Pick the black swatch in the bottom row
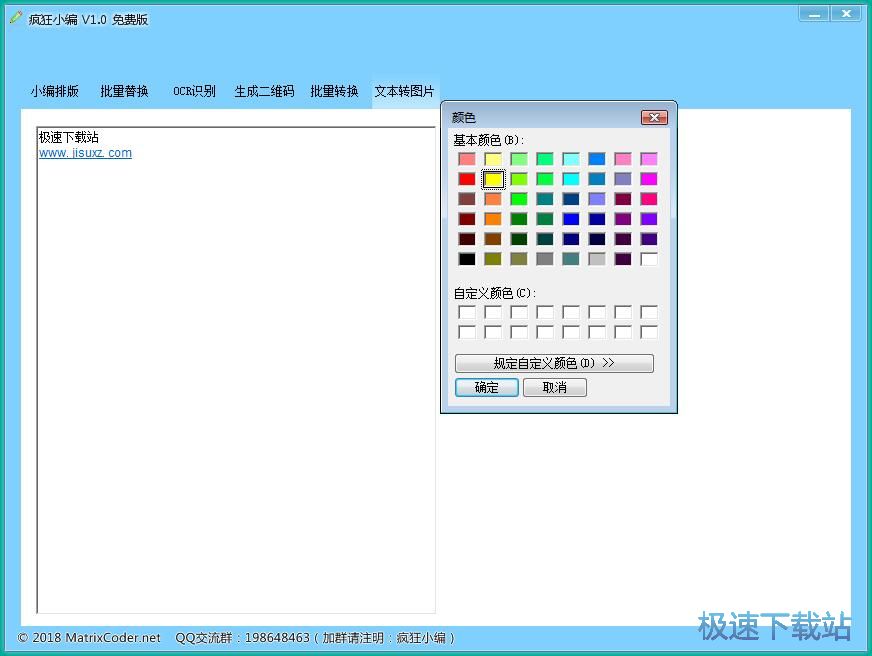 click(x=467, y=258)
